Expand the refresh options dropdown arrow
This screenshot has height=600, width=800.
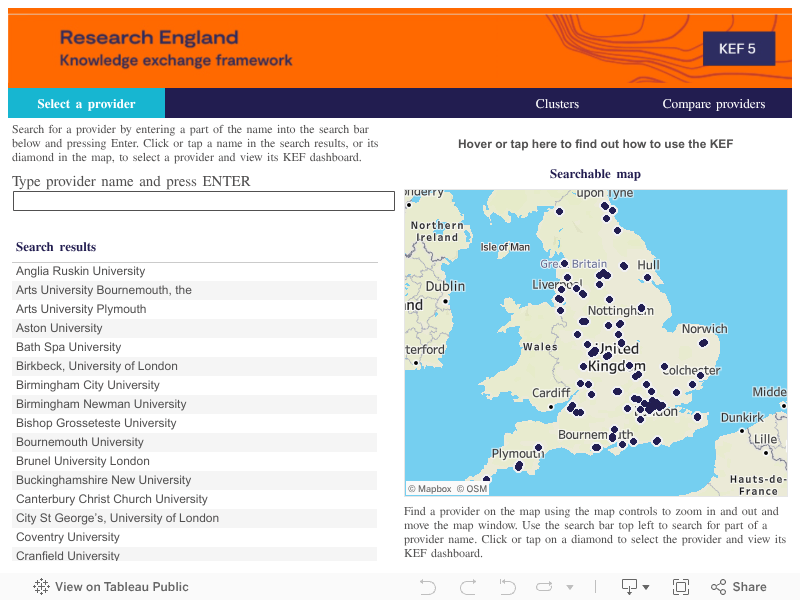(570, 587)
